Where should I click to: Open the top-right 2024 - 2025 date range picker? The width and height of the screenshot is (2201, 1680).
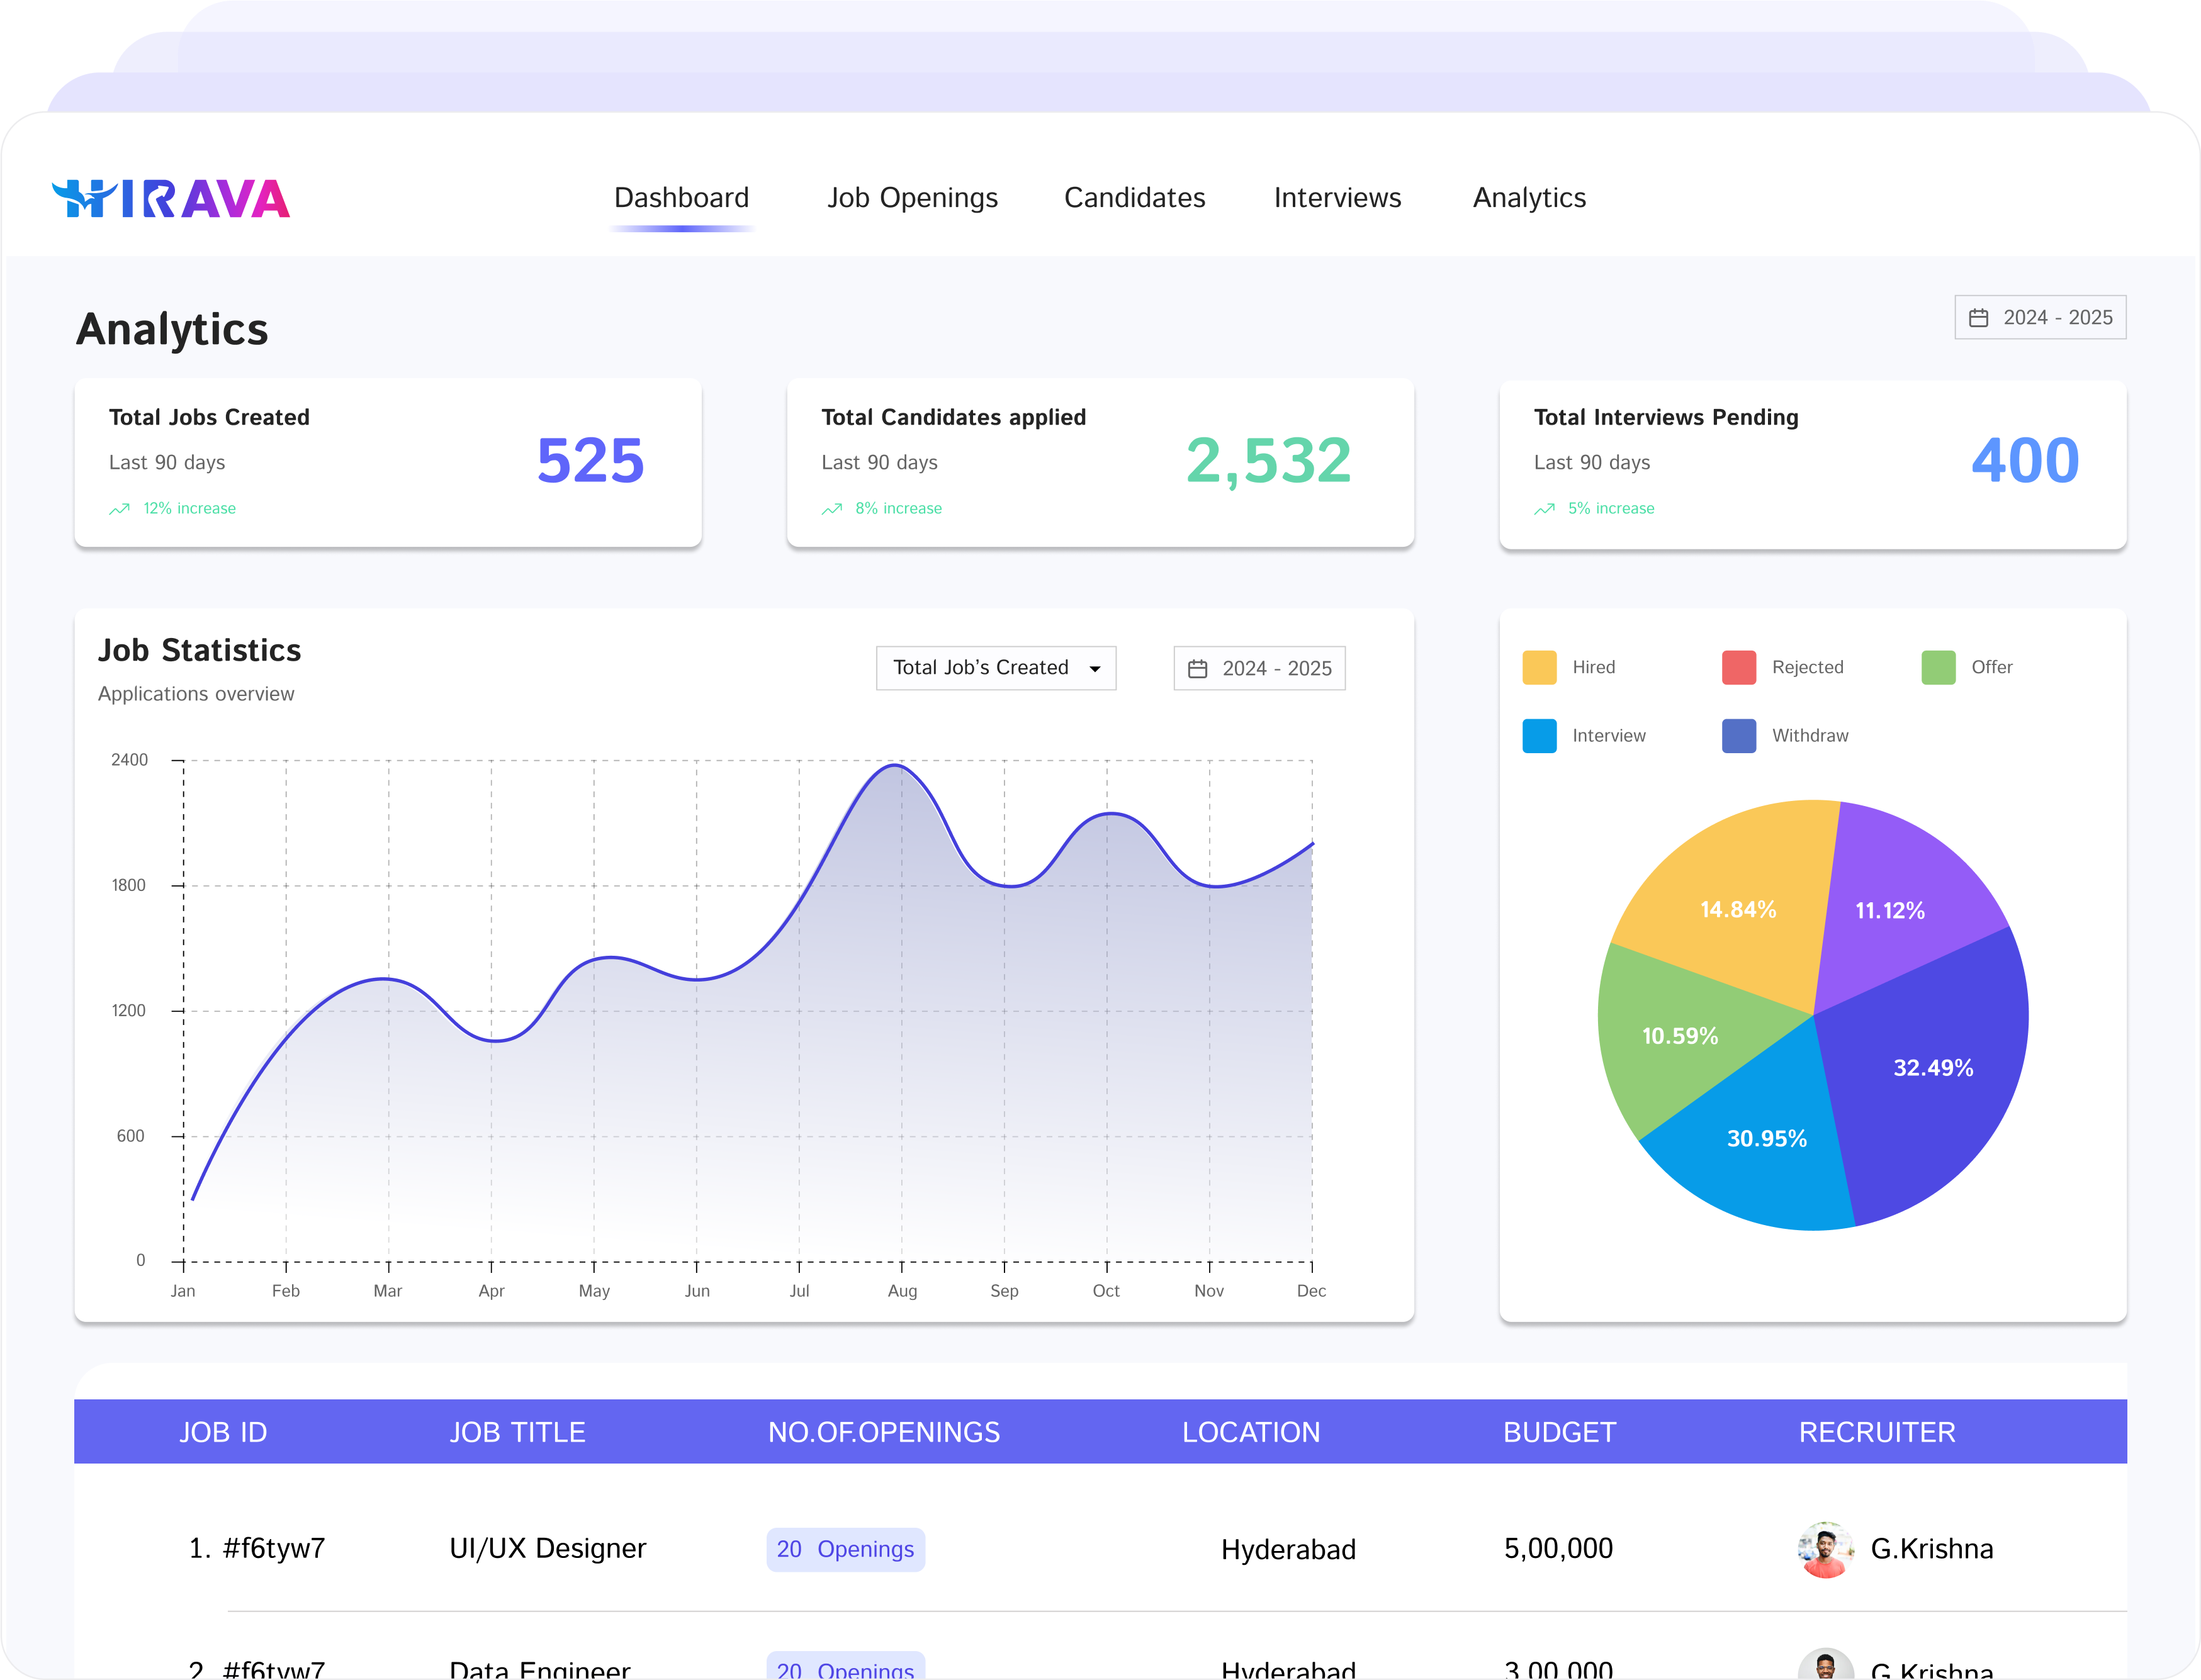pos(2040,318)
